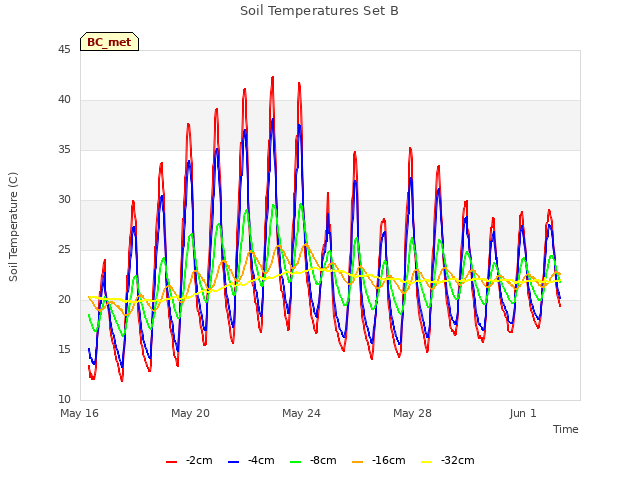Click the Soil Temperature (C) y-axis title
640x480 pixels.
click(x=13, y=227)
